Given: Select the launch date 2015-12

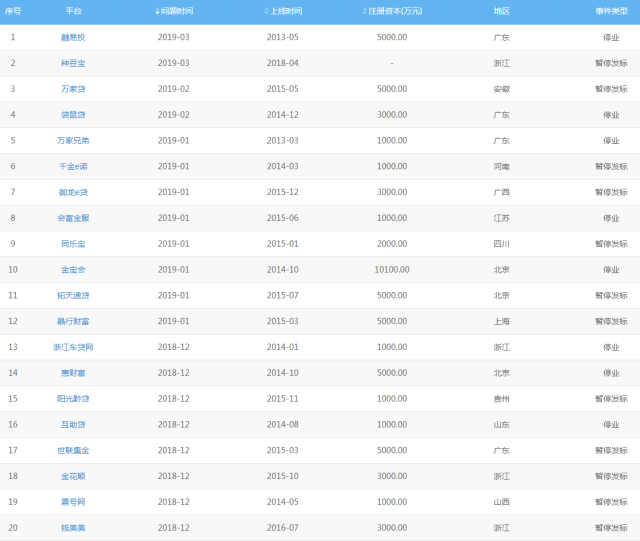Looking at the screenshot, I should [282, 192].
